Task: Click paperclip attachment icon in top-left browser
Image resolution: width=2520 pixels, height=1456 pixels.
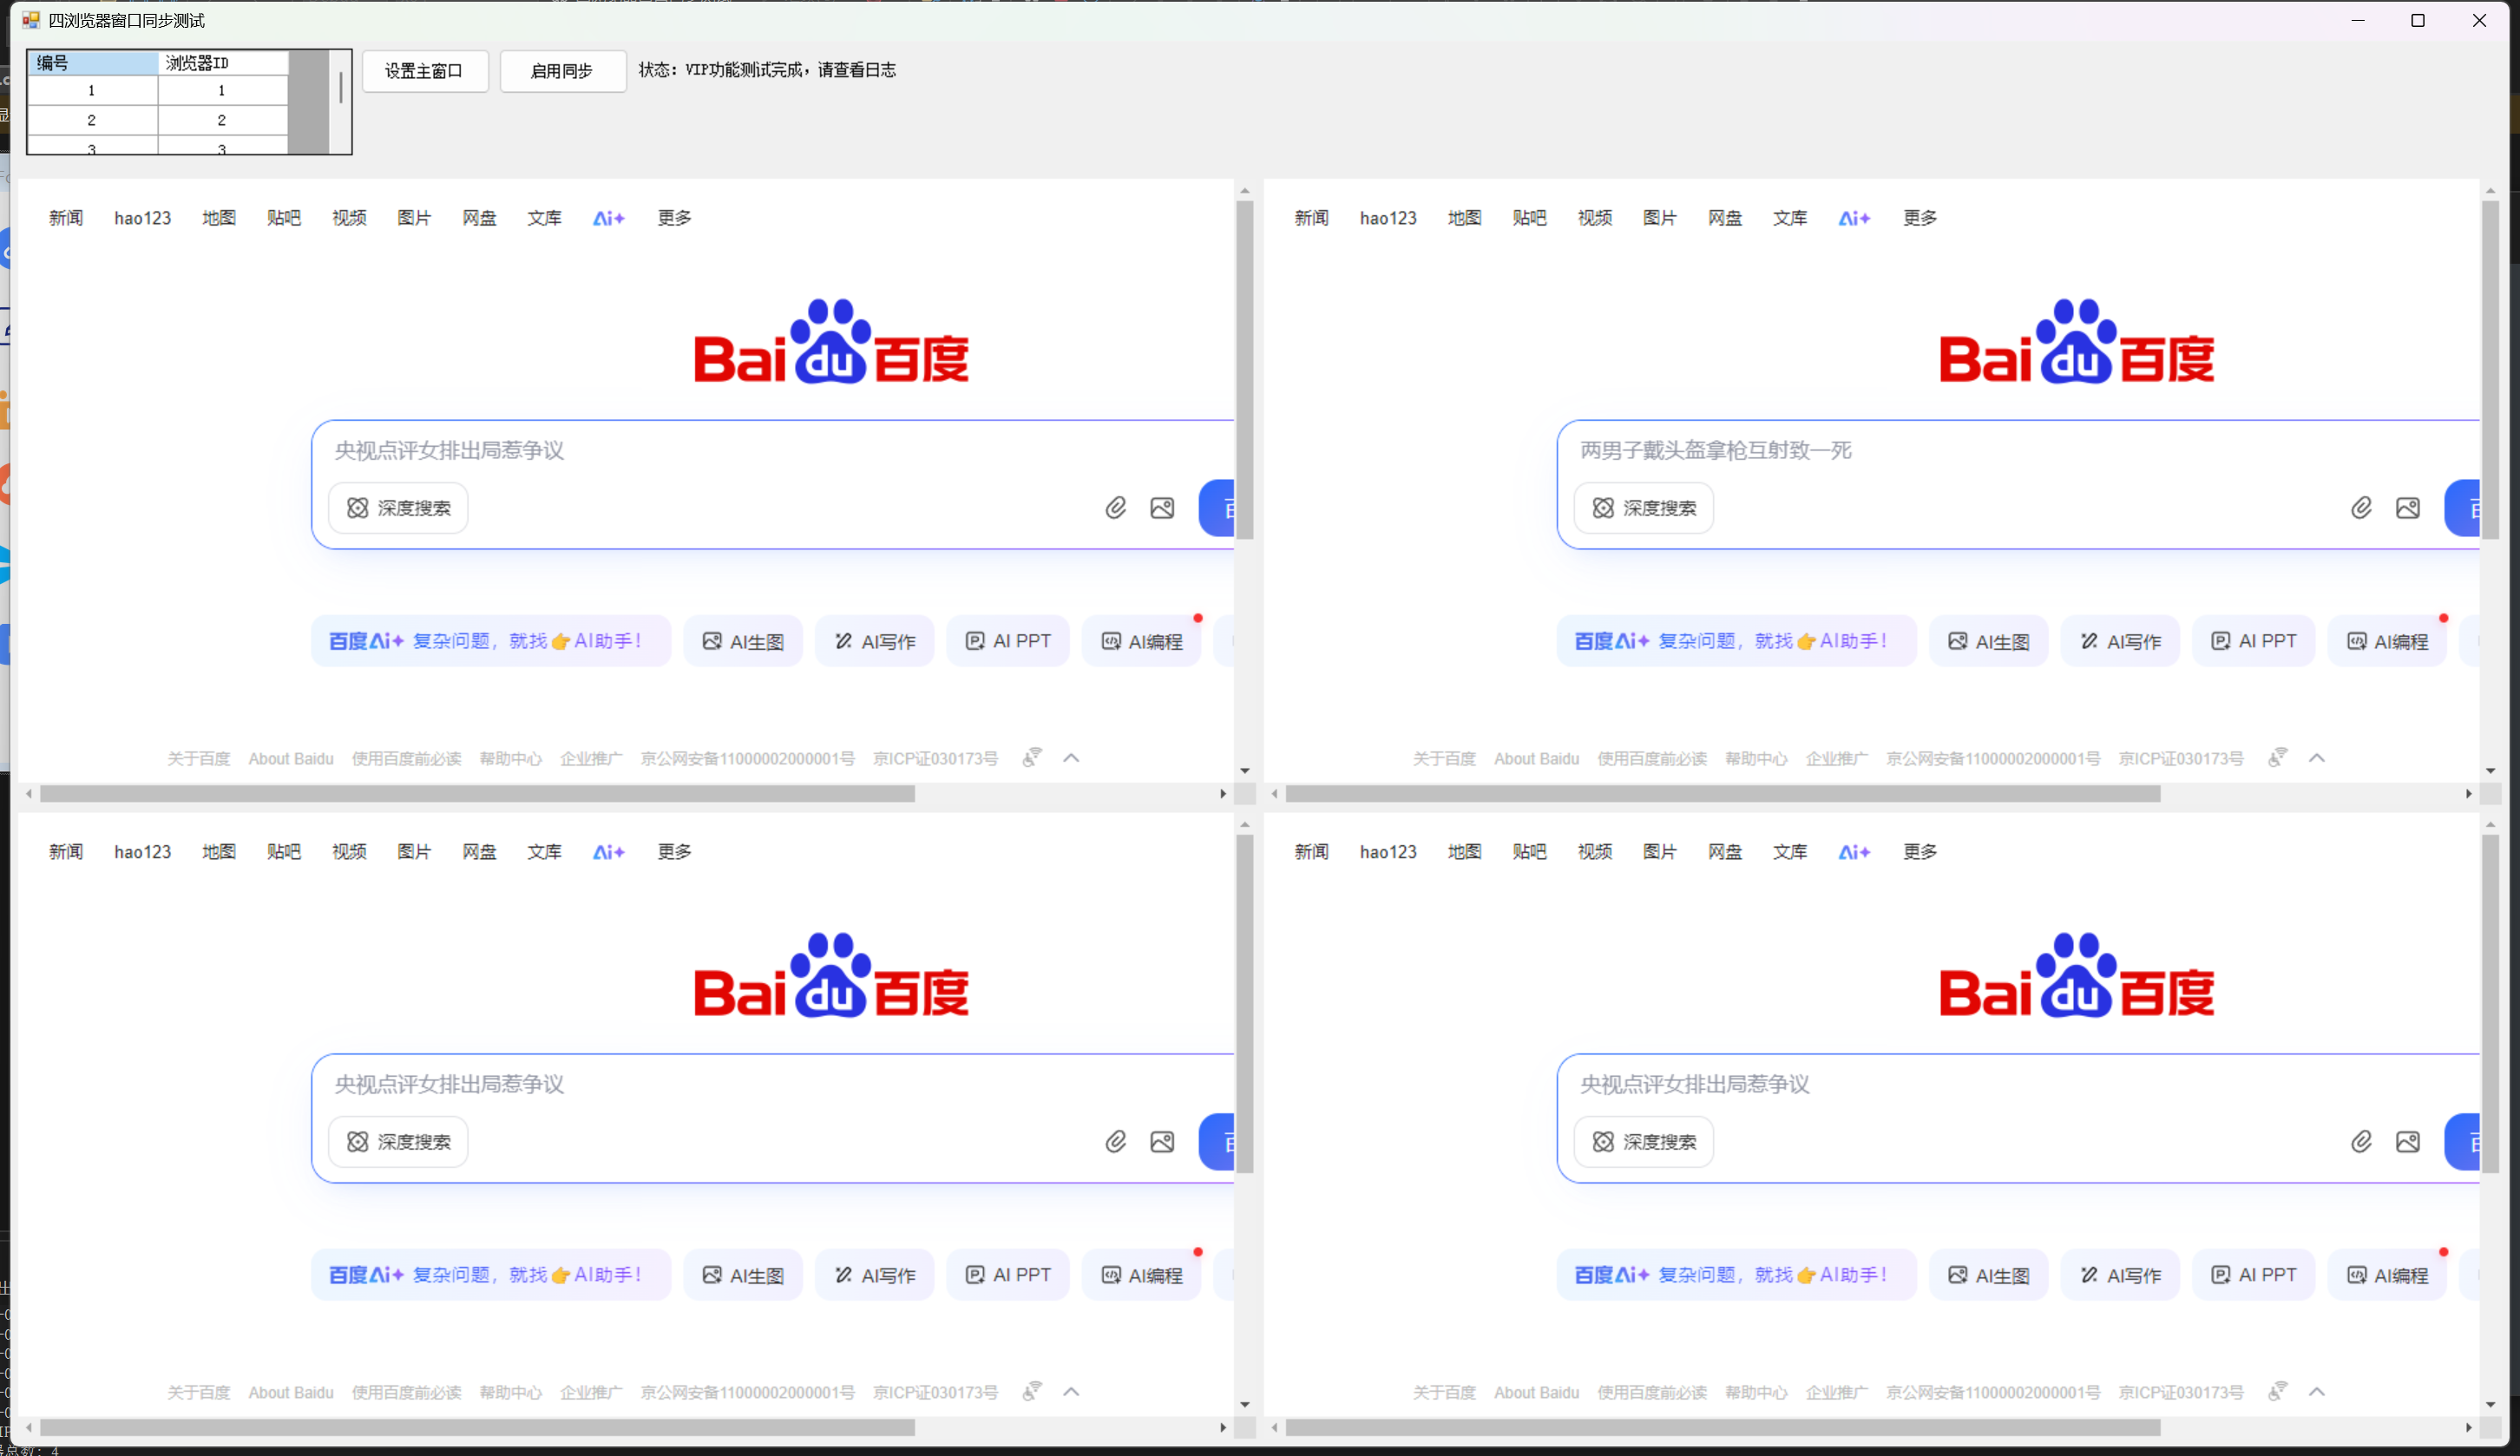Action: [1115, 508]
